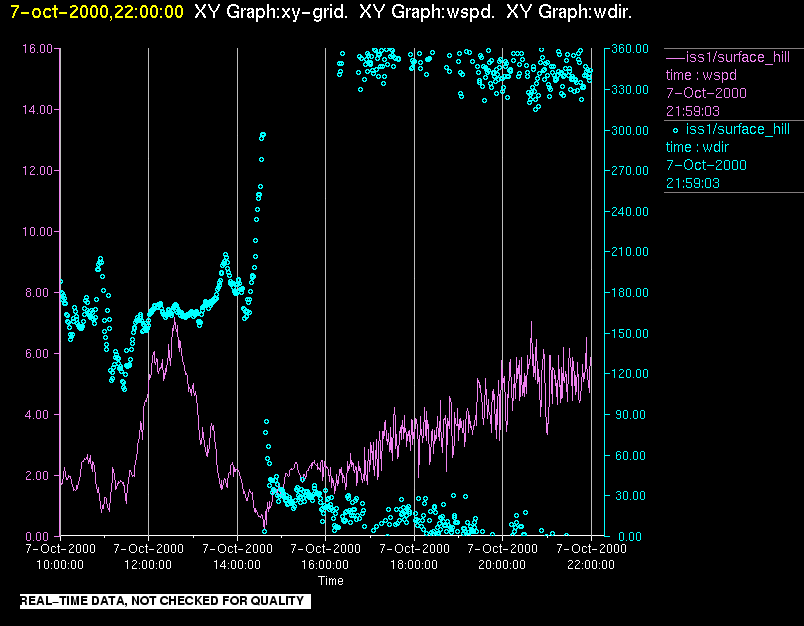Click left axis label 14.00
The height and width of the screenshot is (626, 804).
click(x=37, y=110)
